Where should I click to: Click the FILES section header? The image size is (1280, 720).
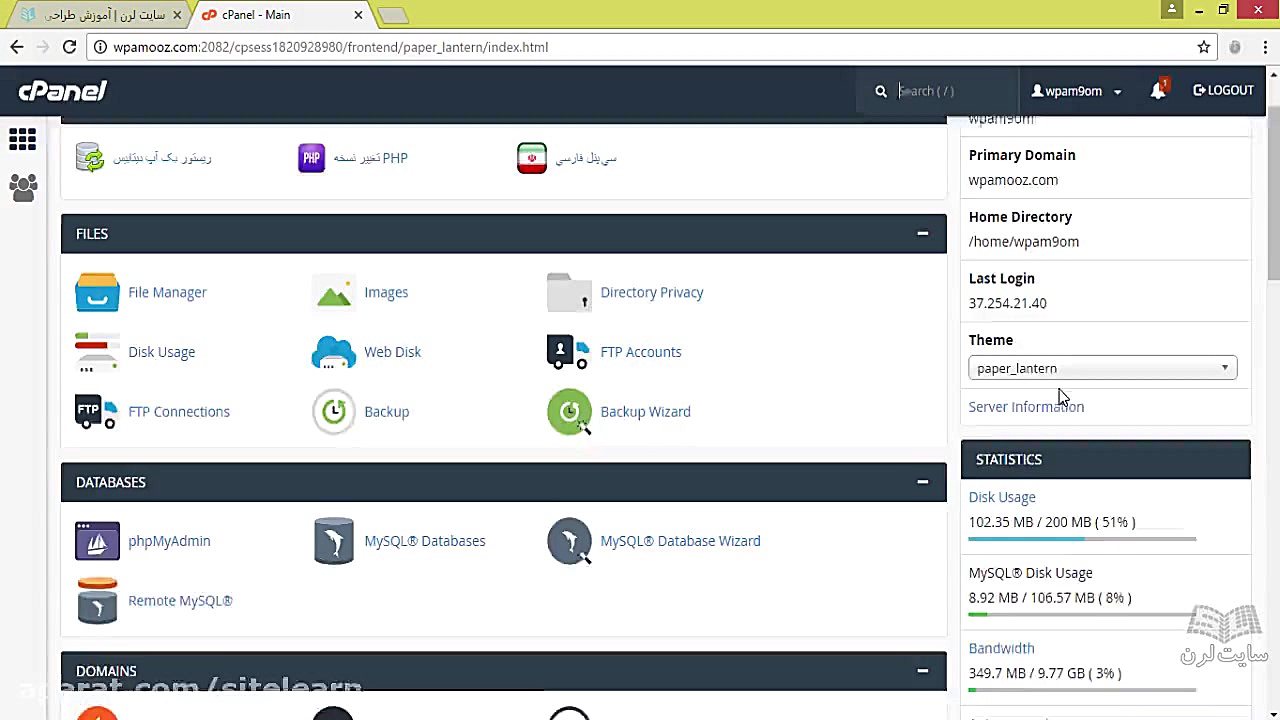(503, 234)
